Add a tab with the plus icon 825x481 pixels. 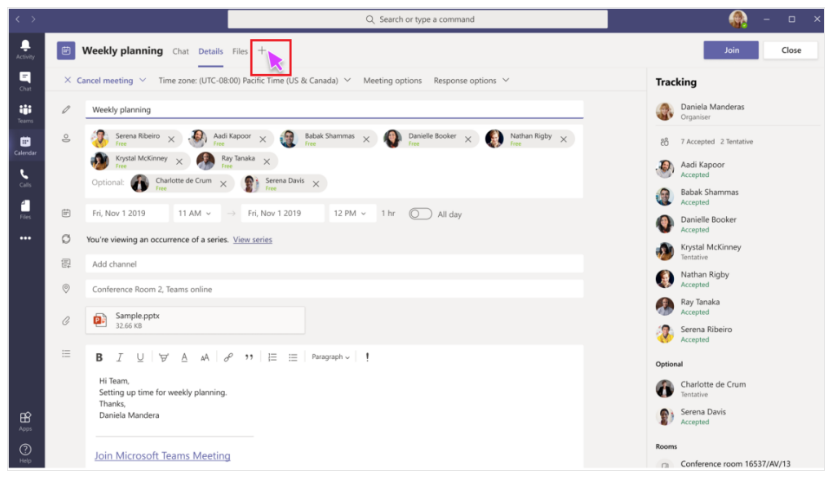click(x=261, y=51)
